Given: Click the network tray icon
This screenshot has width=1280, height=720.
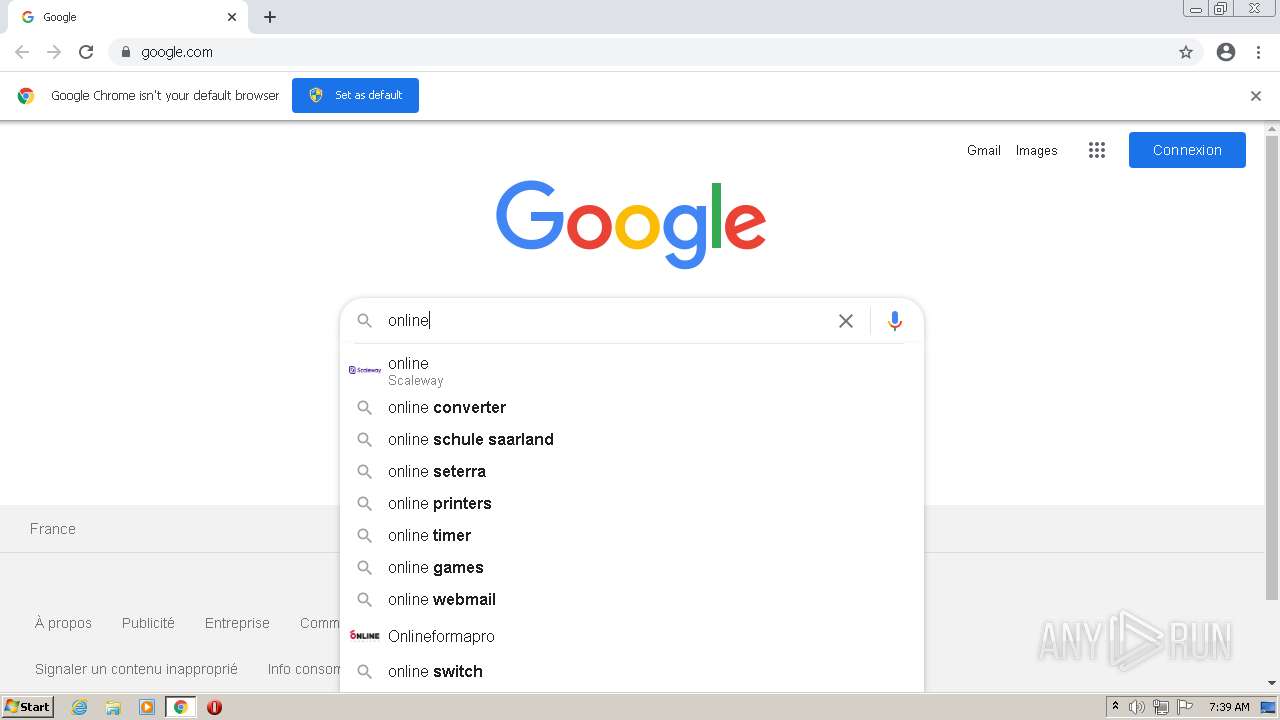Looking at the screenshot, I should [1161, 707].
